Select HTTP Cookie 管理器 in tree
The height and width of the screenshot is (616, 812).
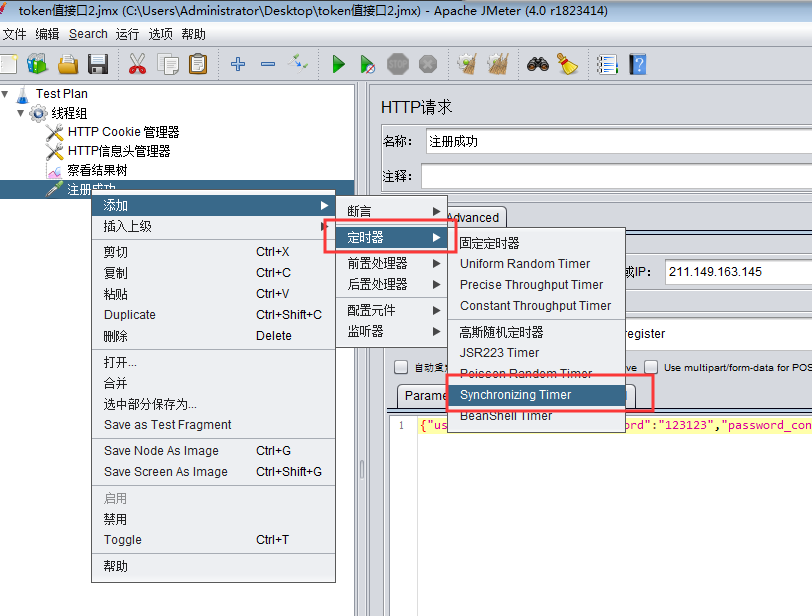click(x=123, y=132)
